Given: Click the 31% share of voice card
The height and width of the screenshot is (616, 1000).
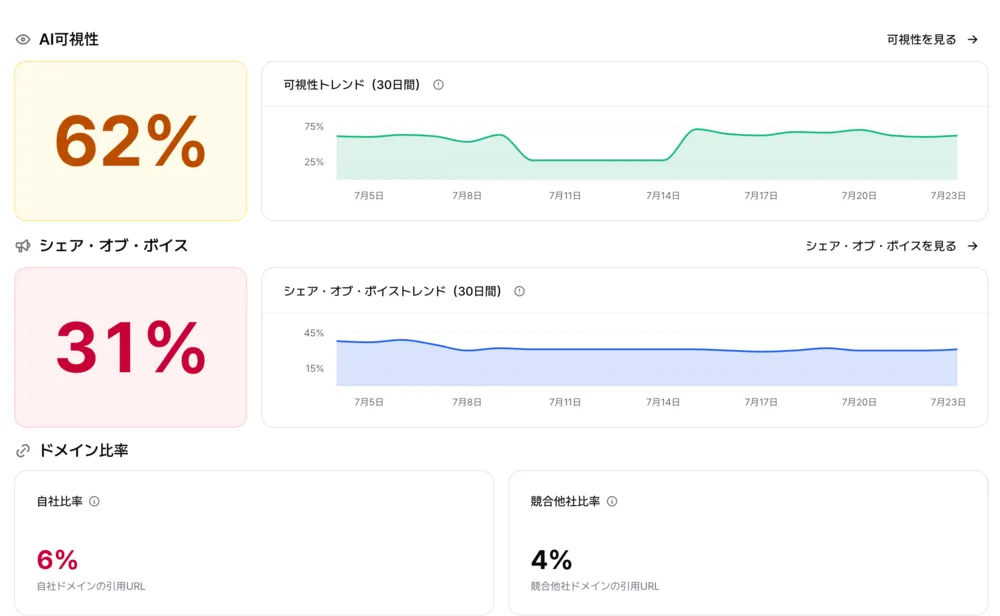Looking at the screenshot, I should [x=131, y=348].
